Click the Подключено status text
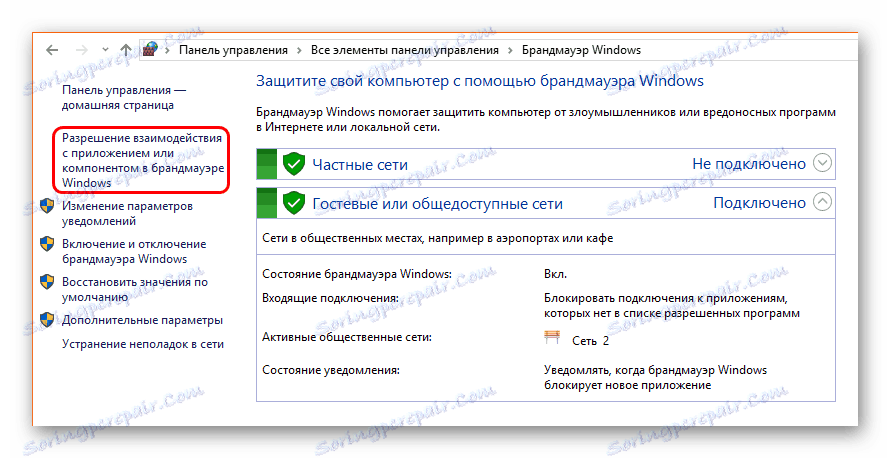This screenshot has height=458, width=890. 759,203
